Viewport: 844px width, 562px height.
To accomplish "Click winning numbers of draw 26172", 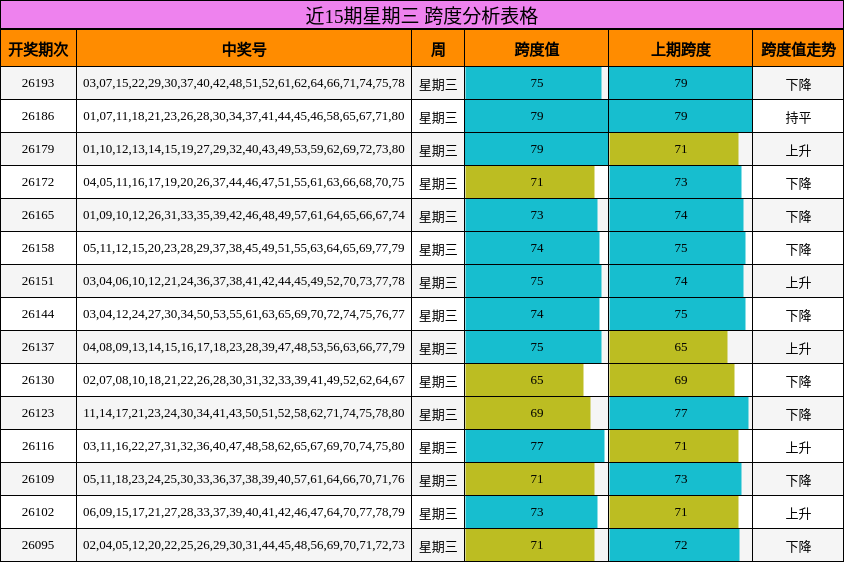I will 244,182.
